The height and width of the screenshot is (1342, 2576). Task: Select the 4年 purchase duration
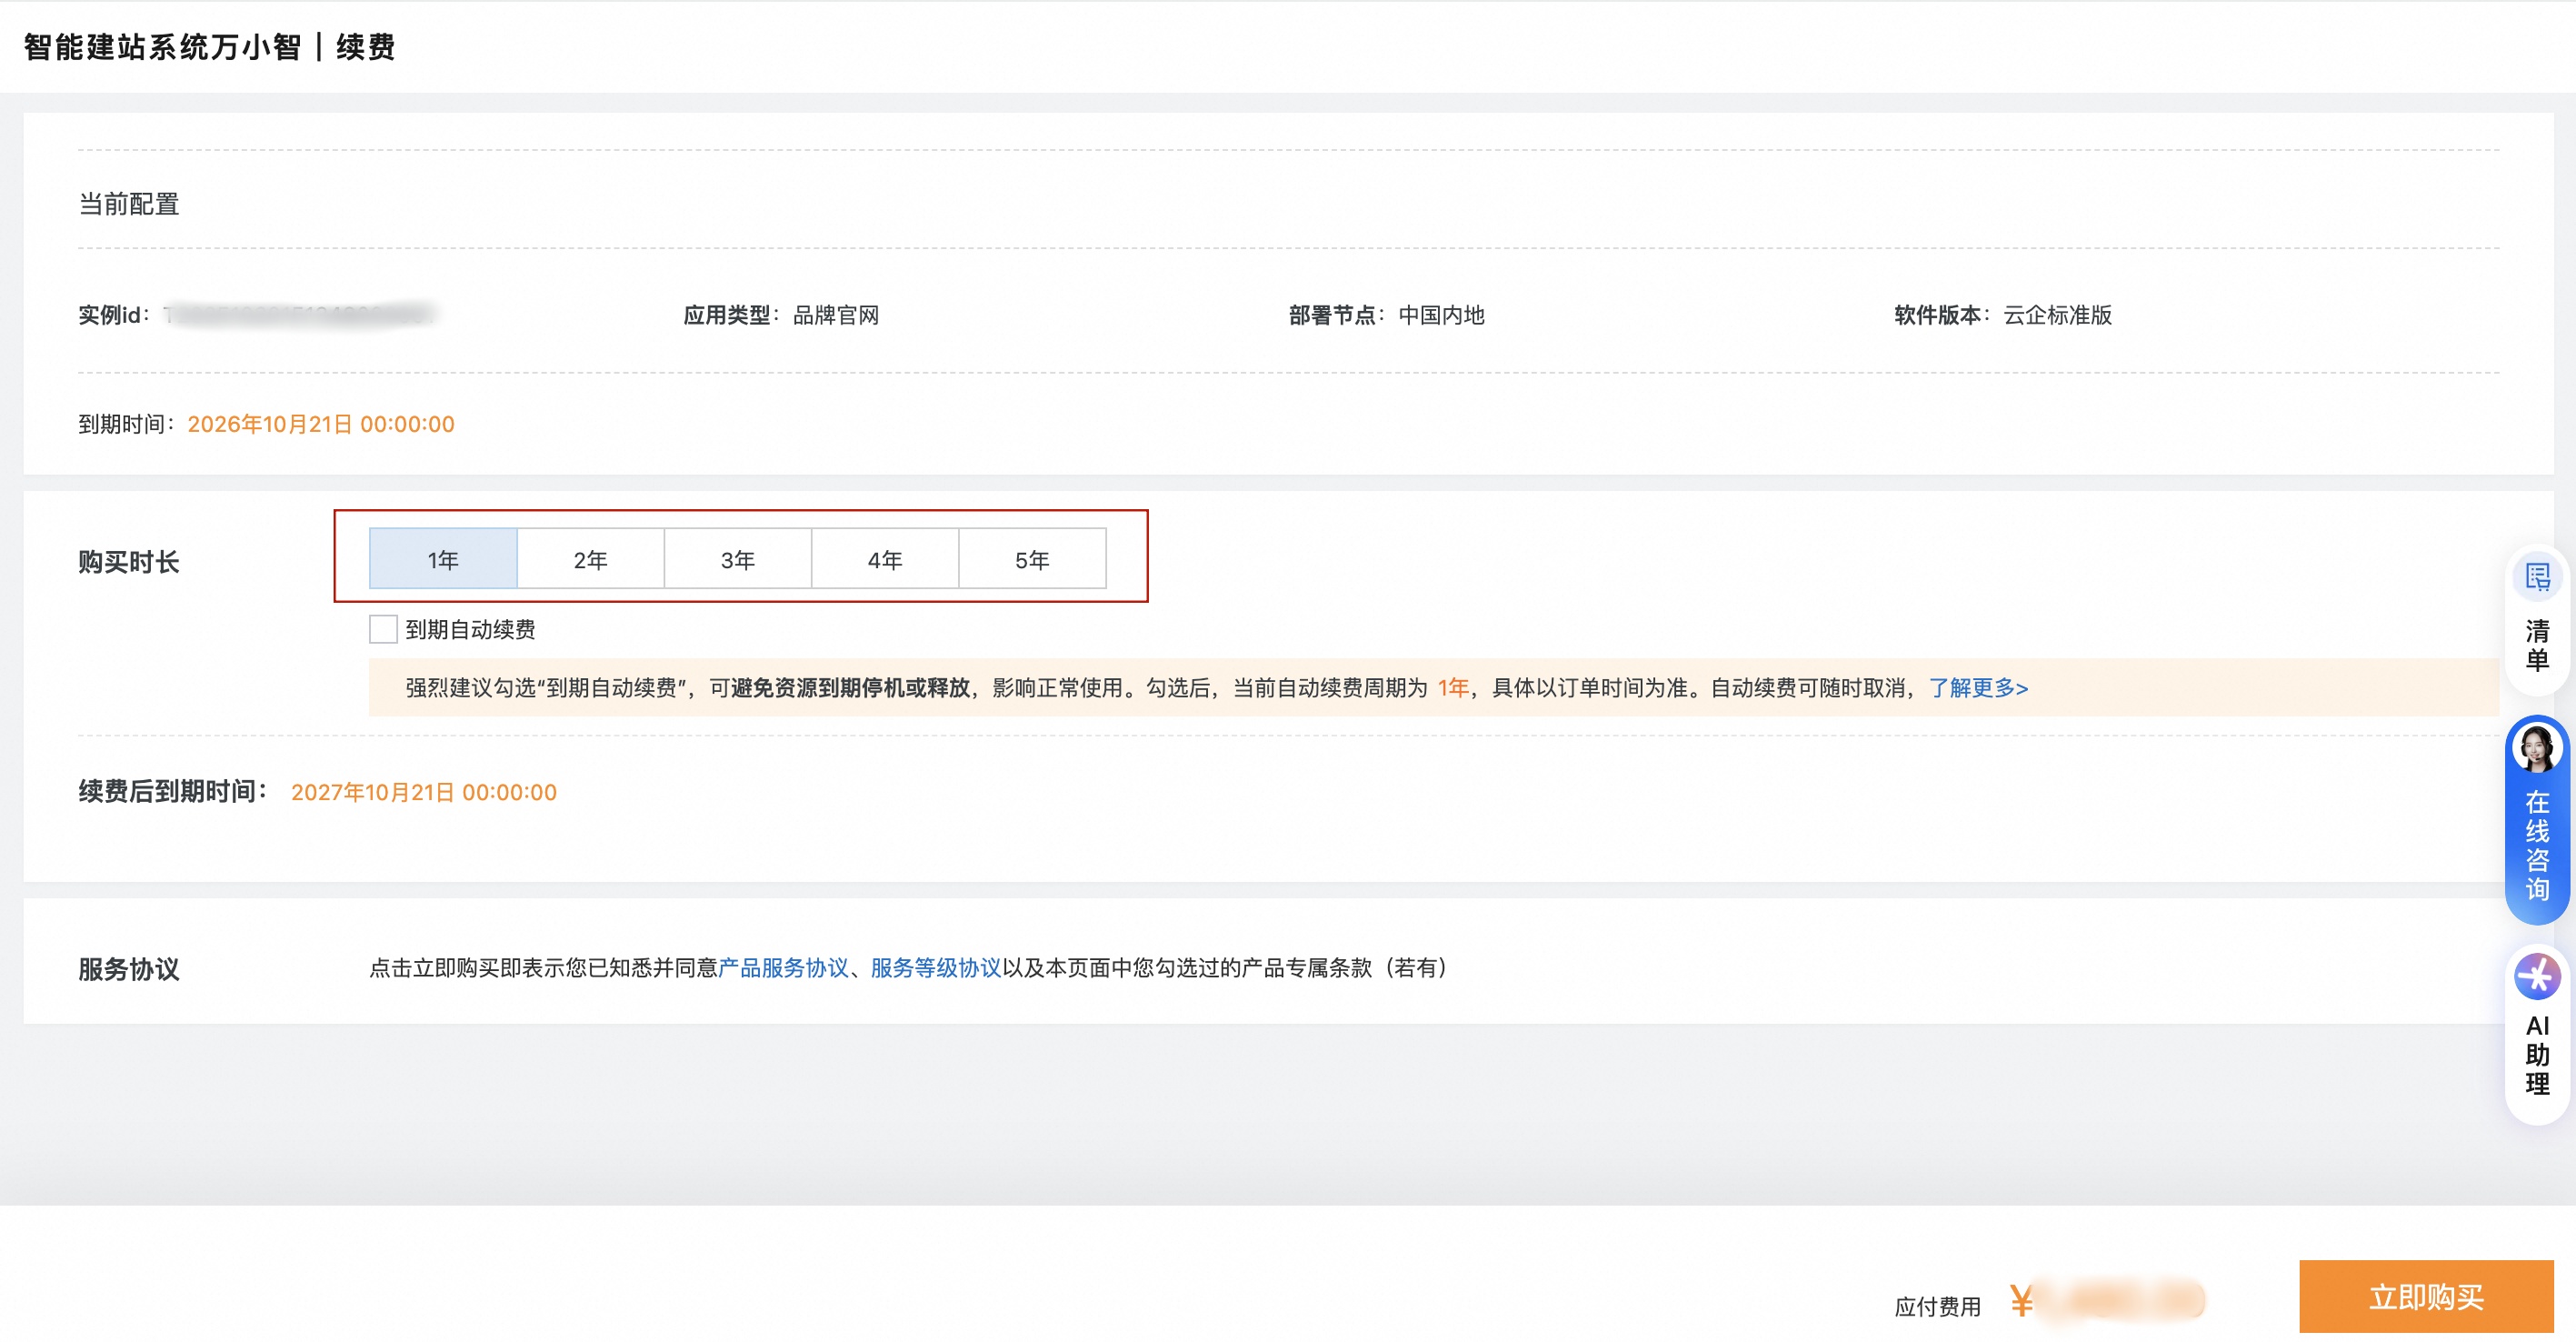[885, 559]
